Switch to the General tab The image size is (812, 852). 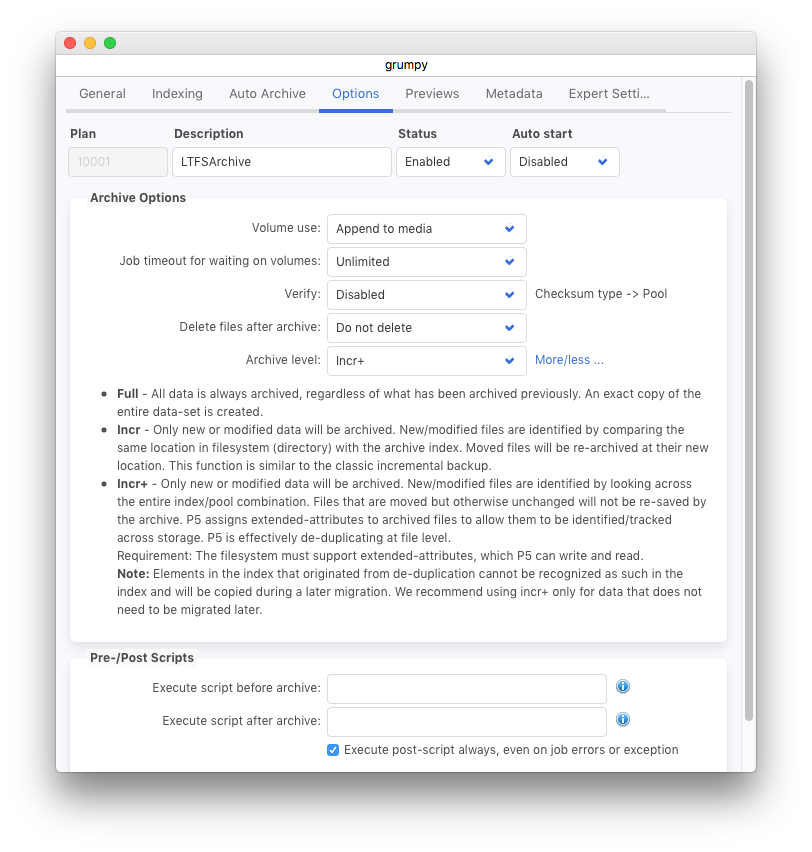pyautogui.click(x=102, y=94)
